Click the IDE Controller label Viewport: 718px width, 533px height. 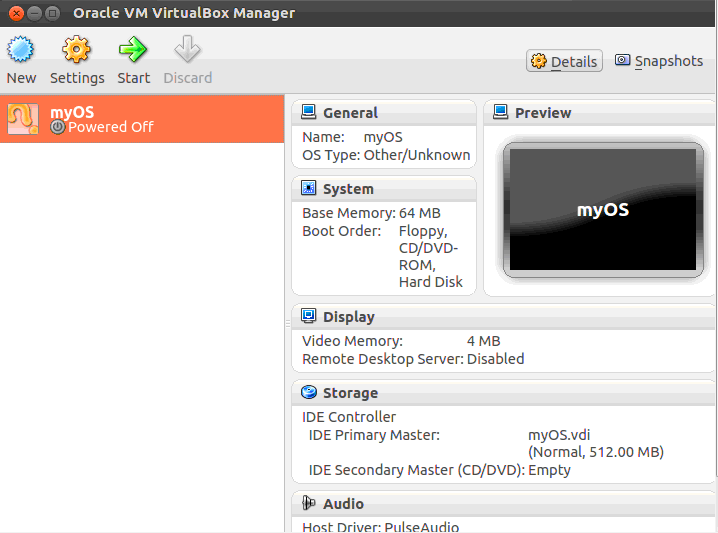point(348,417)
